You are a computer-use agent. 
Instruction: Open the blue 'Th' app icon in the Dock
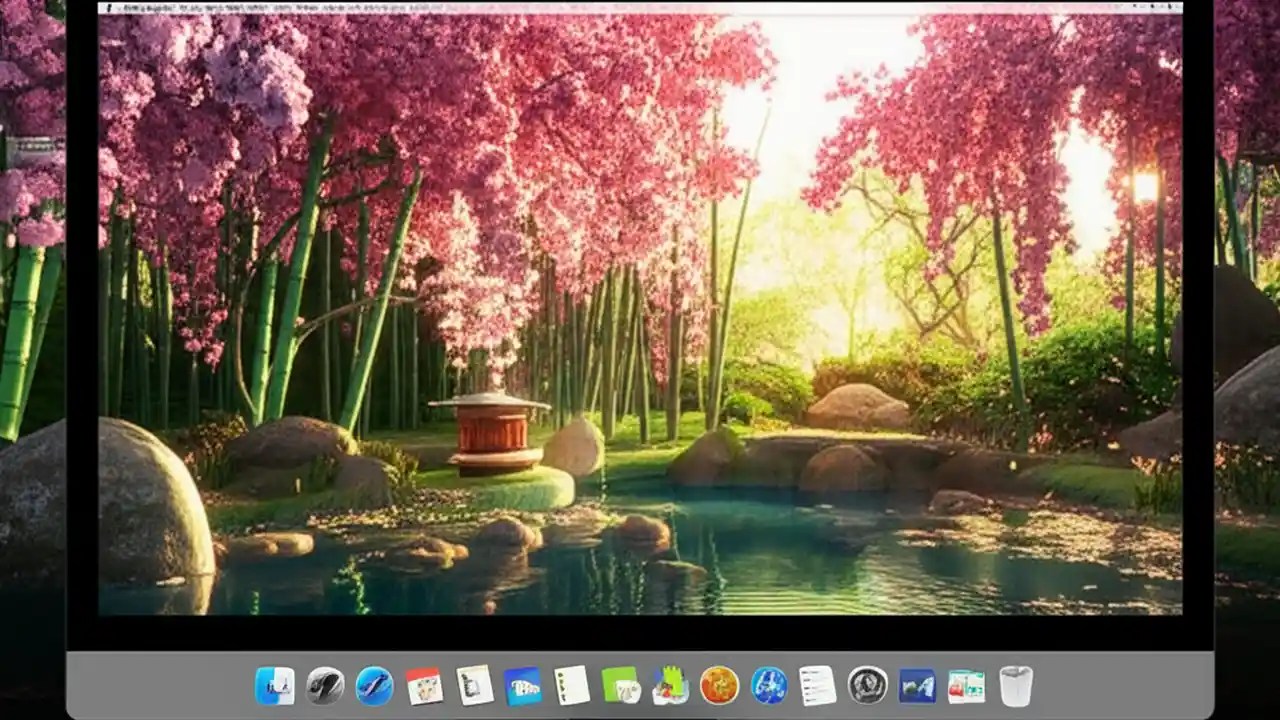520,686
